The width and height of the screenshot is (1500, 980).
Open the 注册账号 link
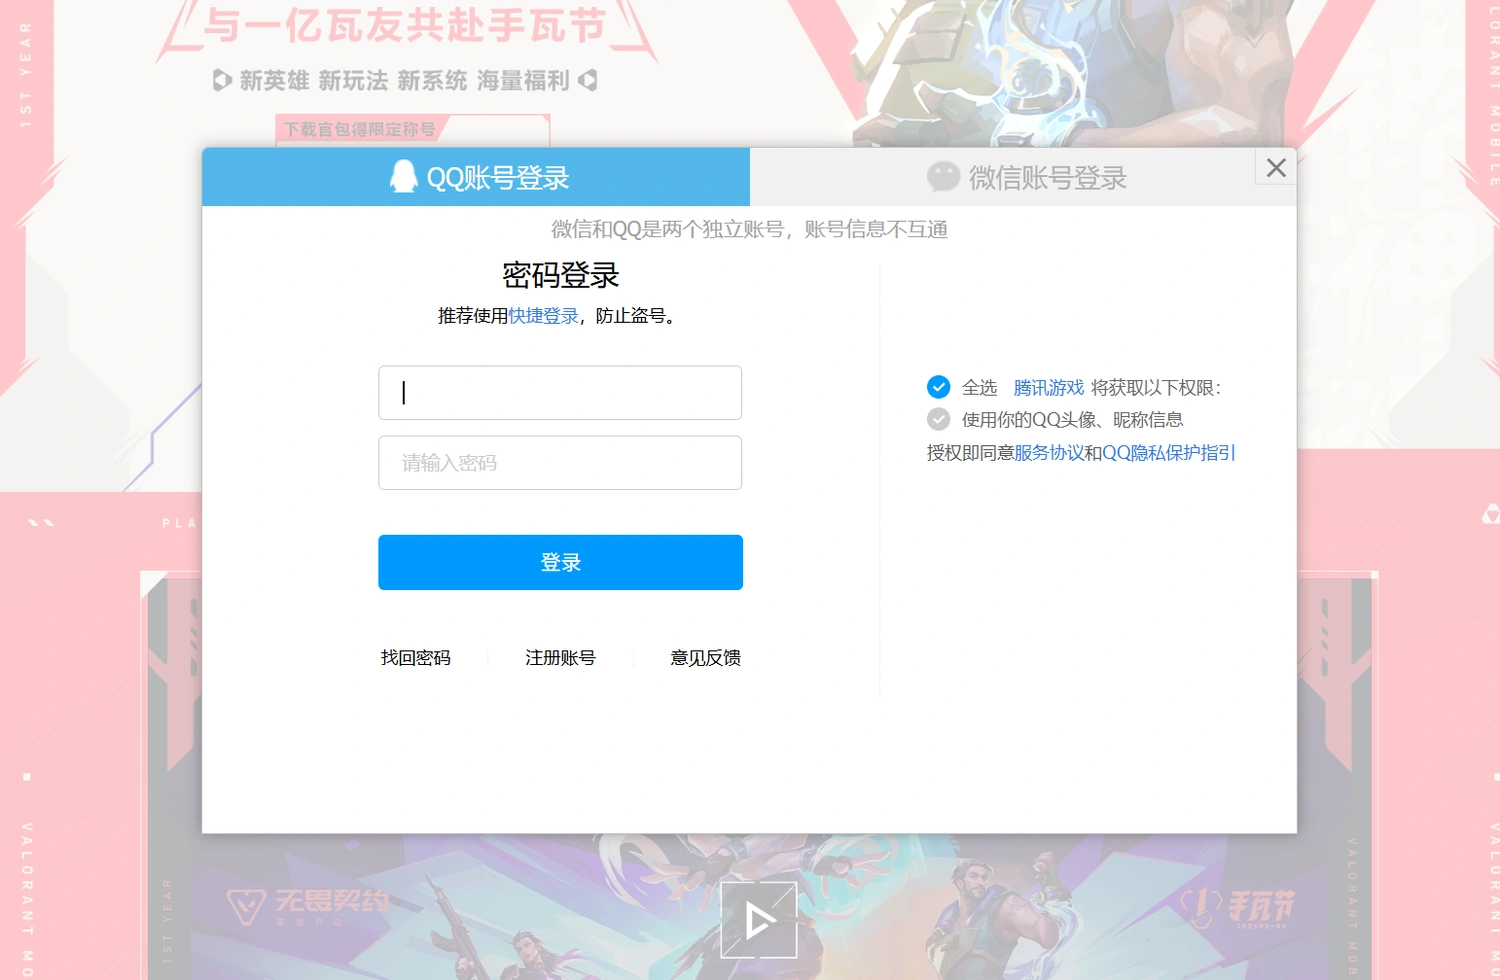point(560,658)
